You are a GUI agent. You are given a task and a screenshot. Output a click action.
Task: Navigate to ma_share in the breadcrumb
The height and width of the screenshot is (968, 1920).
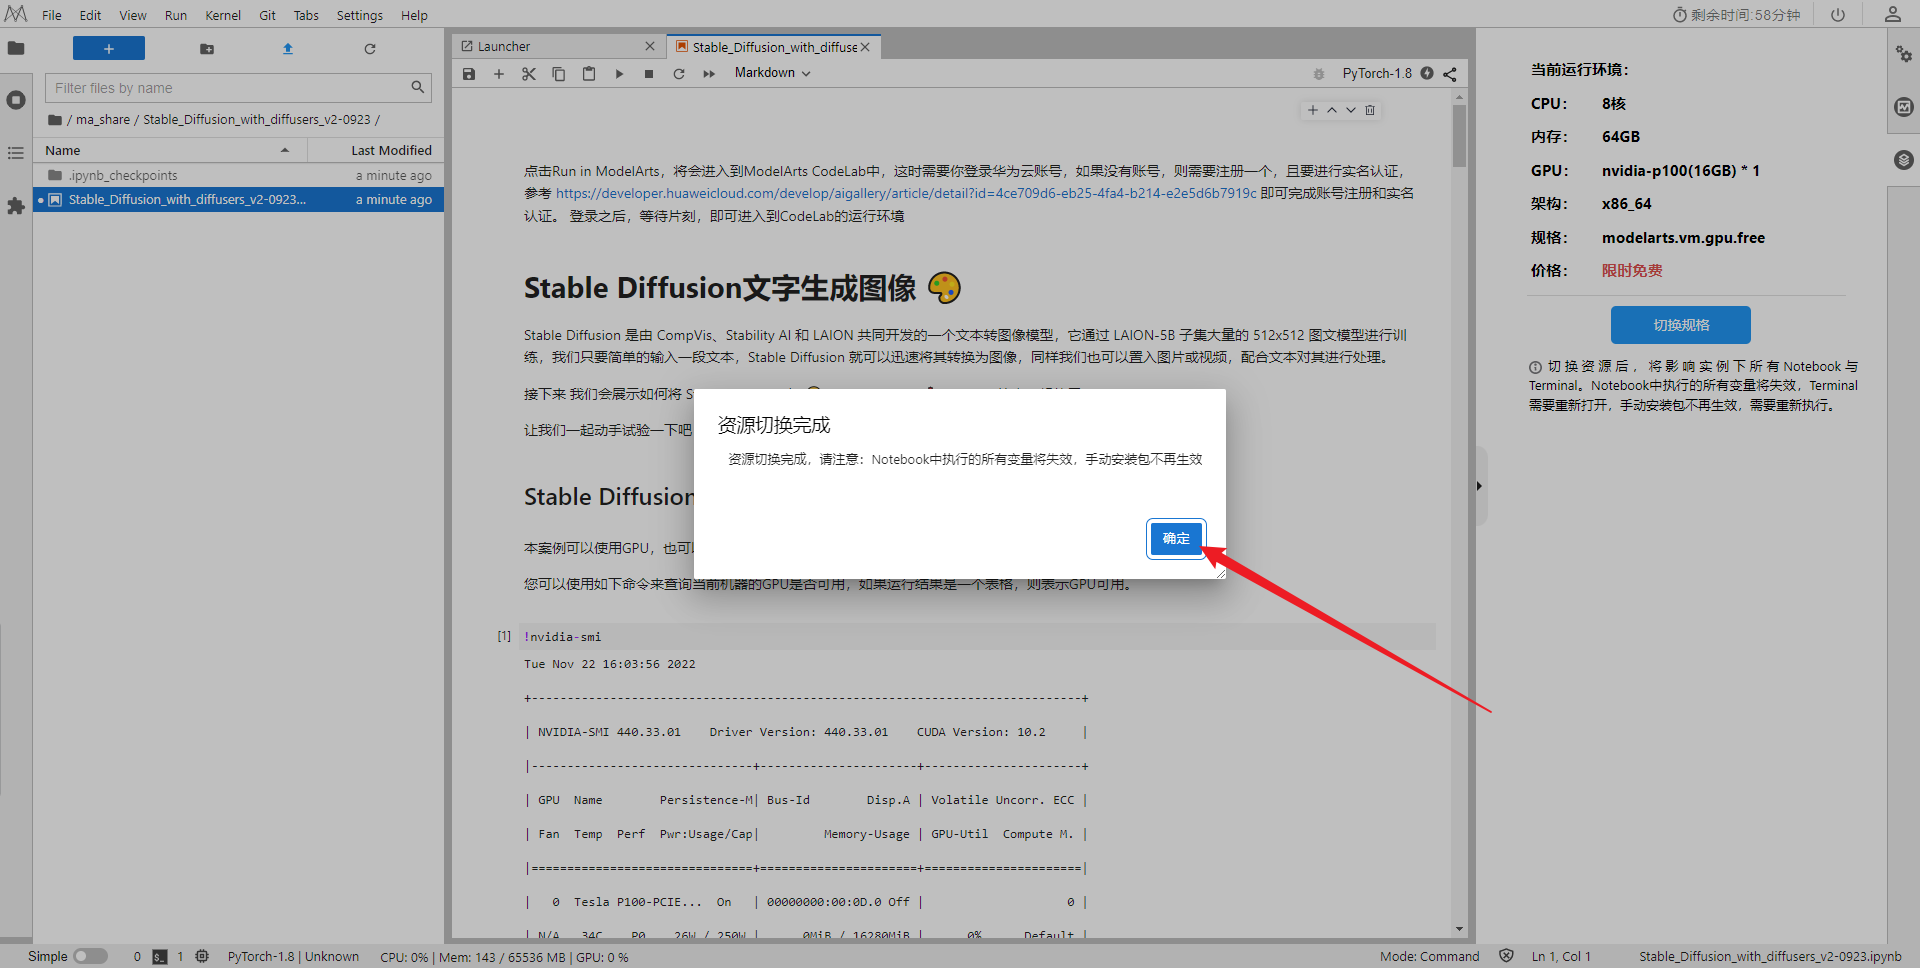[x=103, y=120]
